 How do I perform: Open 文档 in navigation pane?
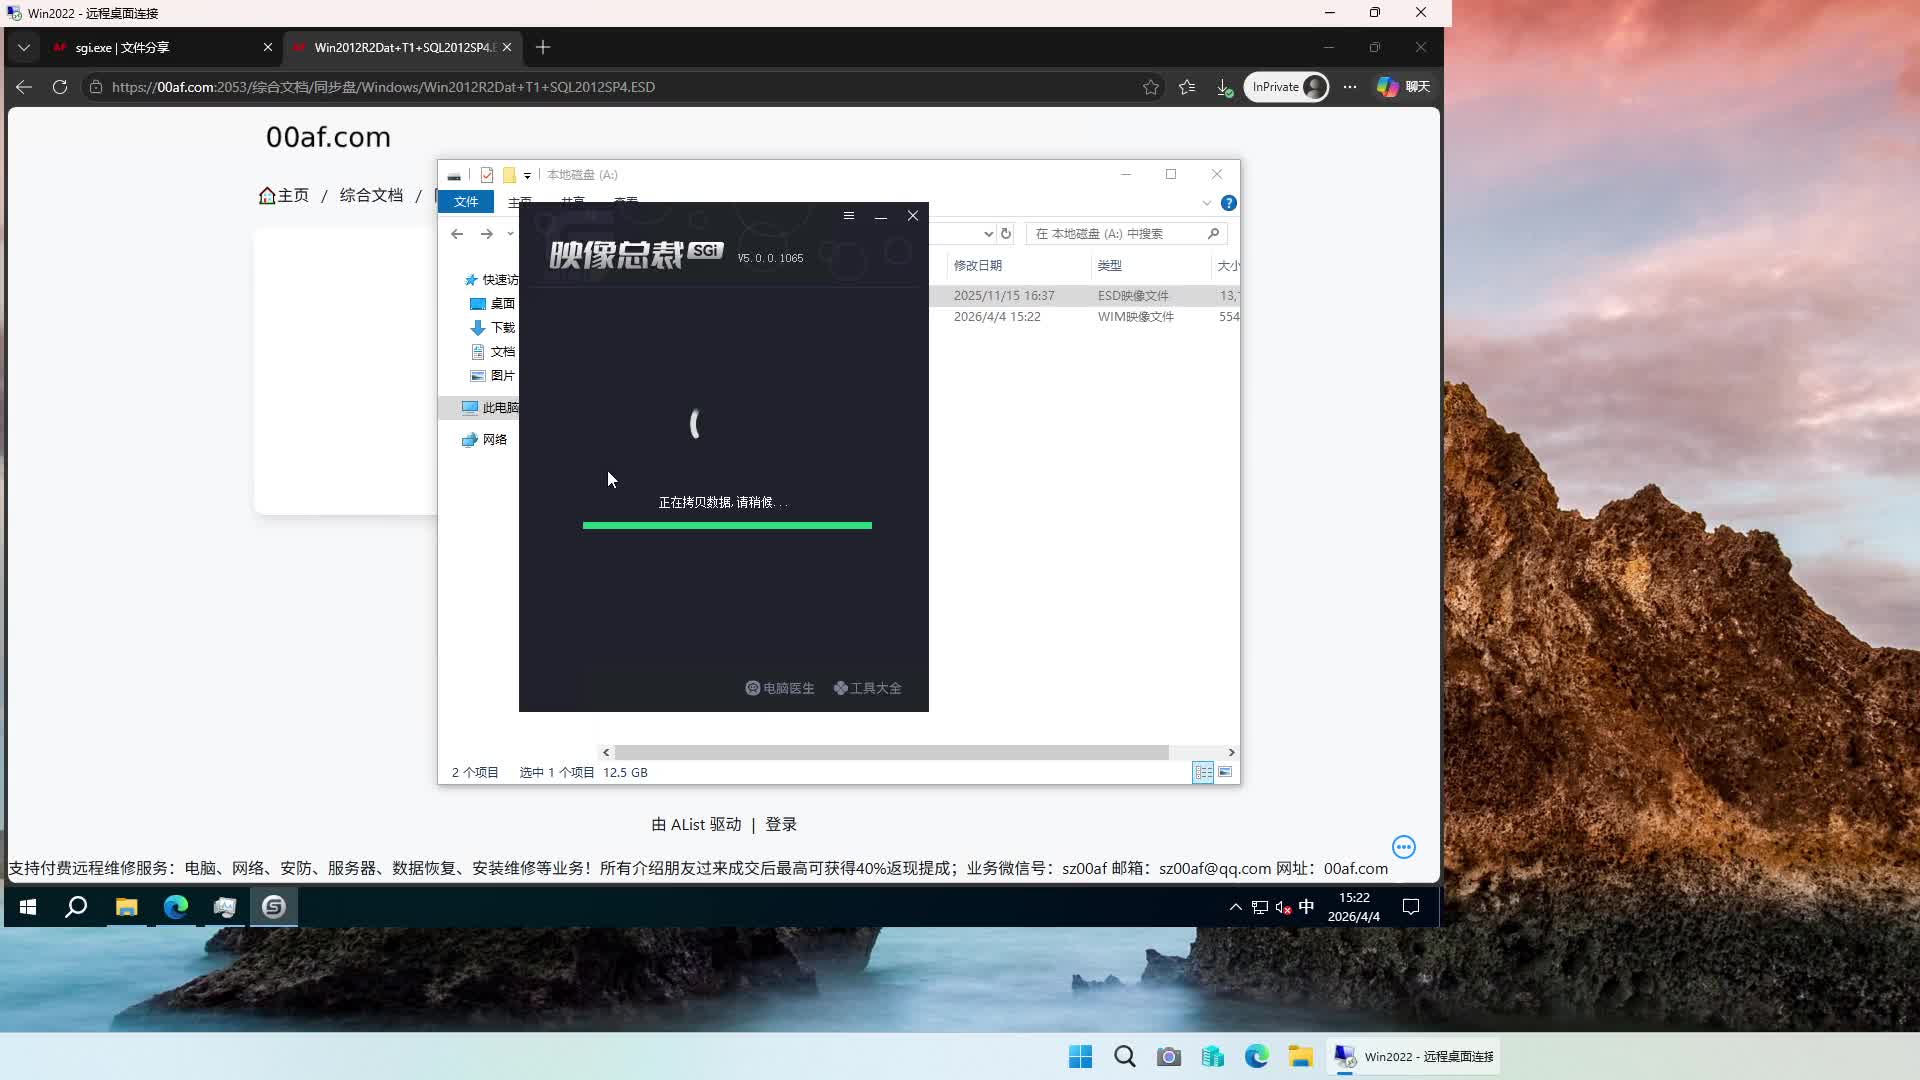point(493,352)
